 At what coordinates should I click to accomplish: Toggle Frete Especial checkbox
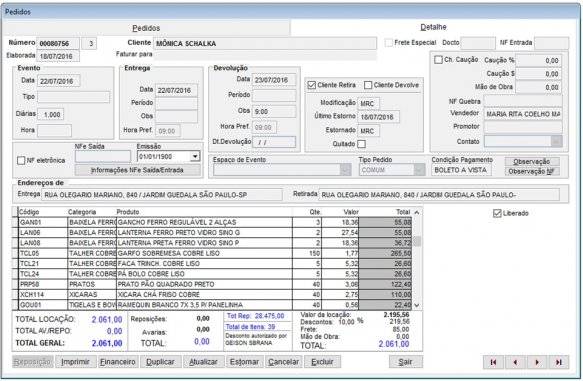[x=389, y=43]
